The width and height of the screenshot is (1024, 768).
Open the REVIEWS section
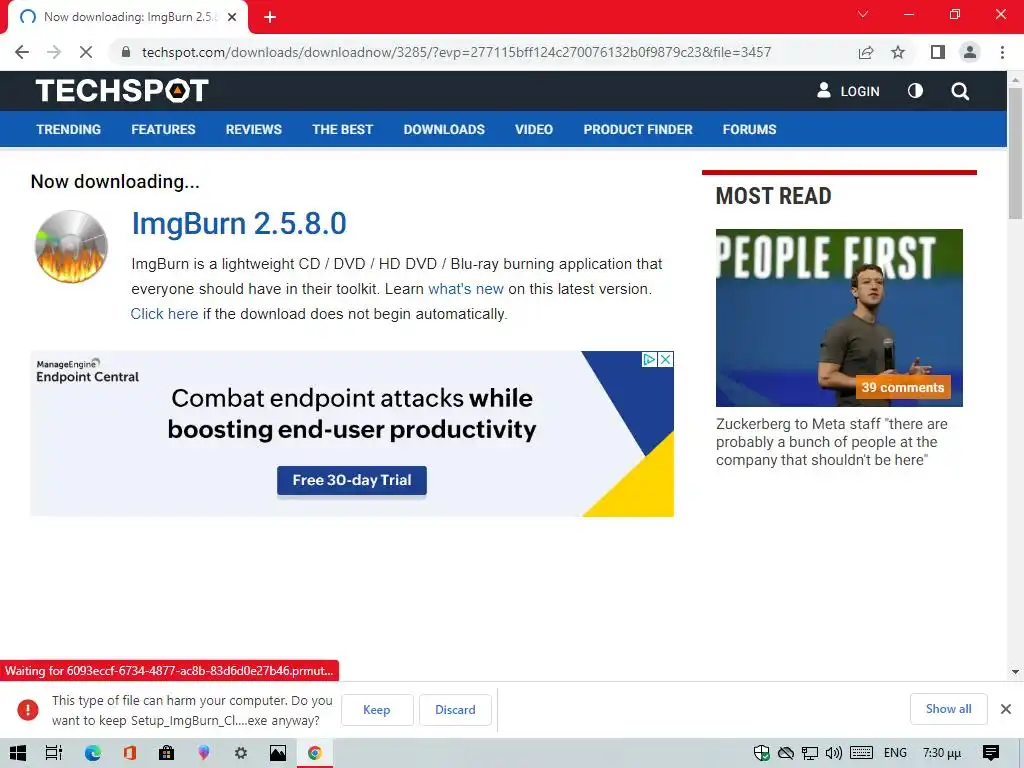254,129
